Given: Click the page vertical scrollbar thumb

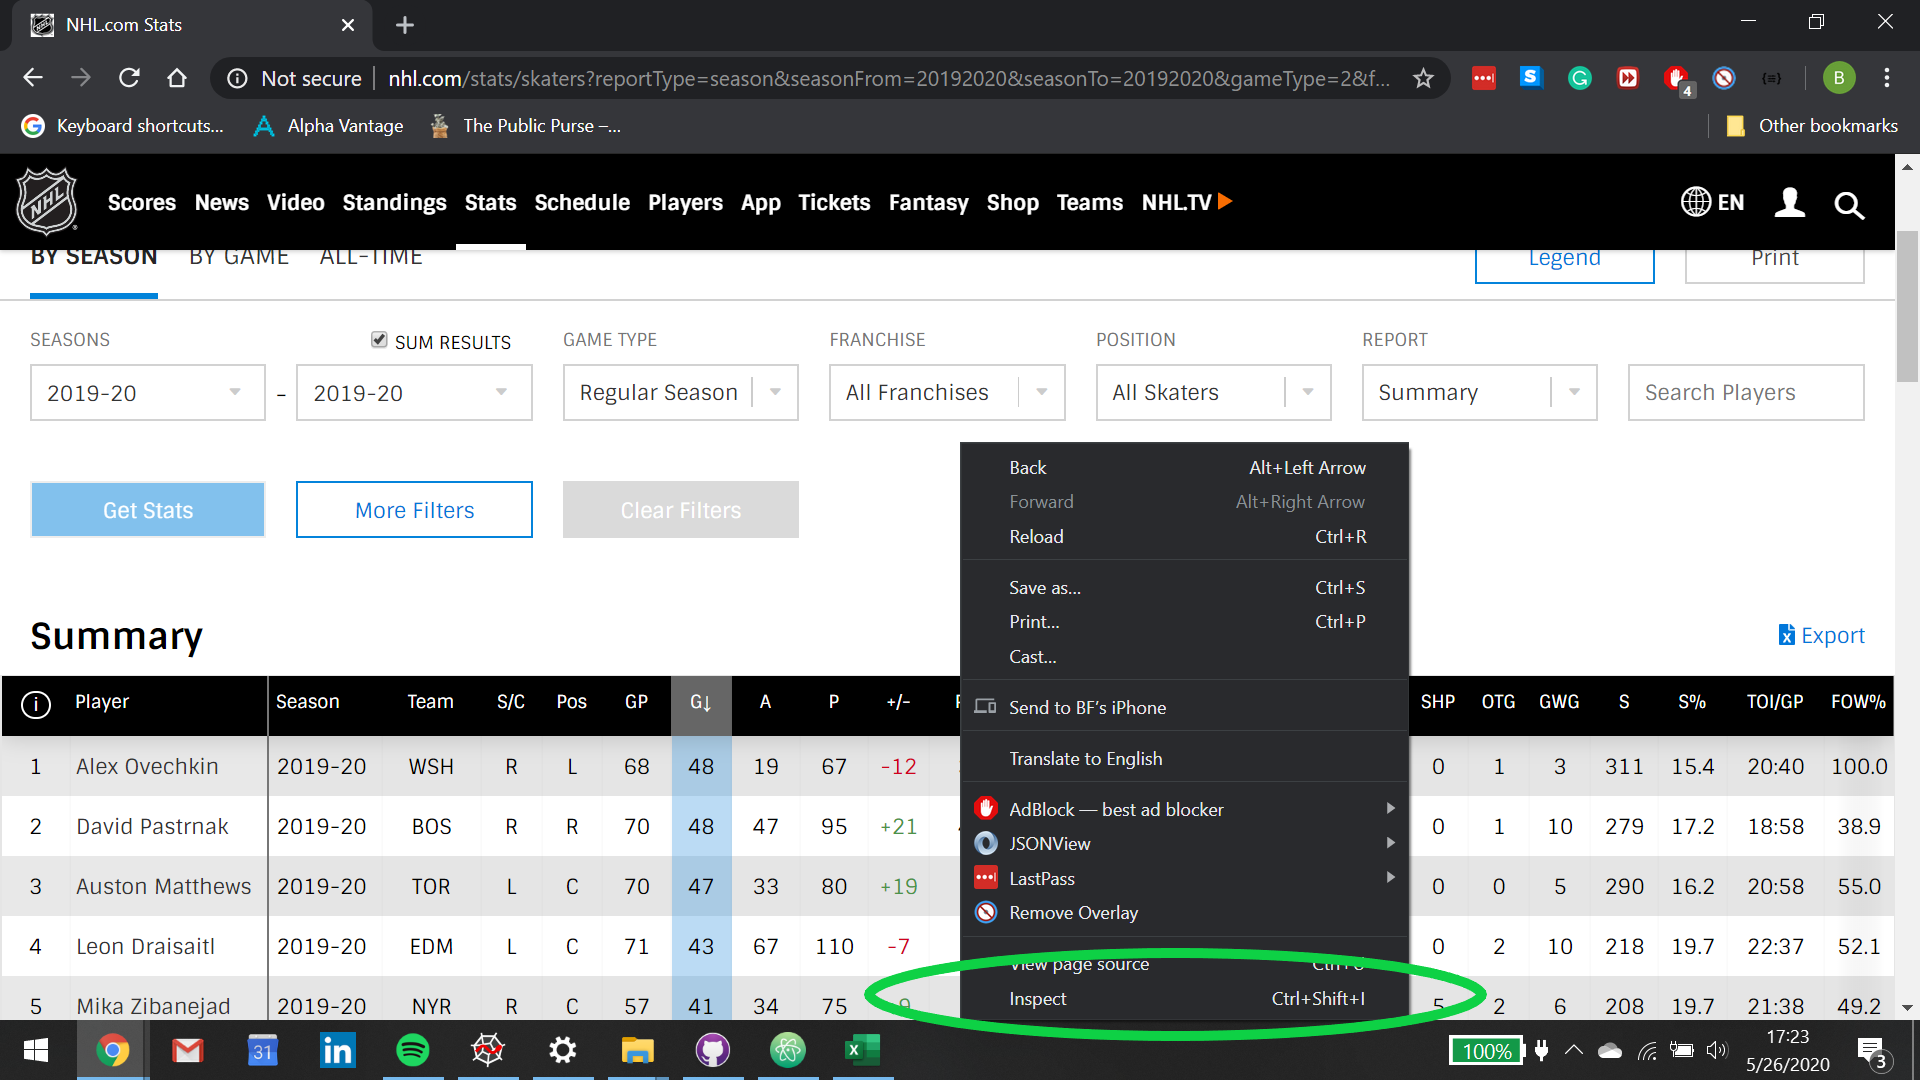Looking at the screenshot, I should click(x=1907, y=305).
